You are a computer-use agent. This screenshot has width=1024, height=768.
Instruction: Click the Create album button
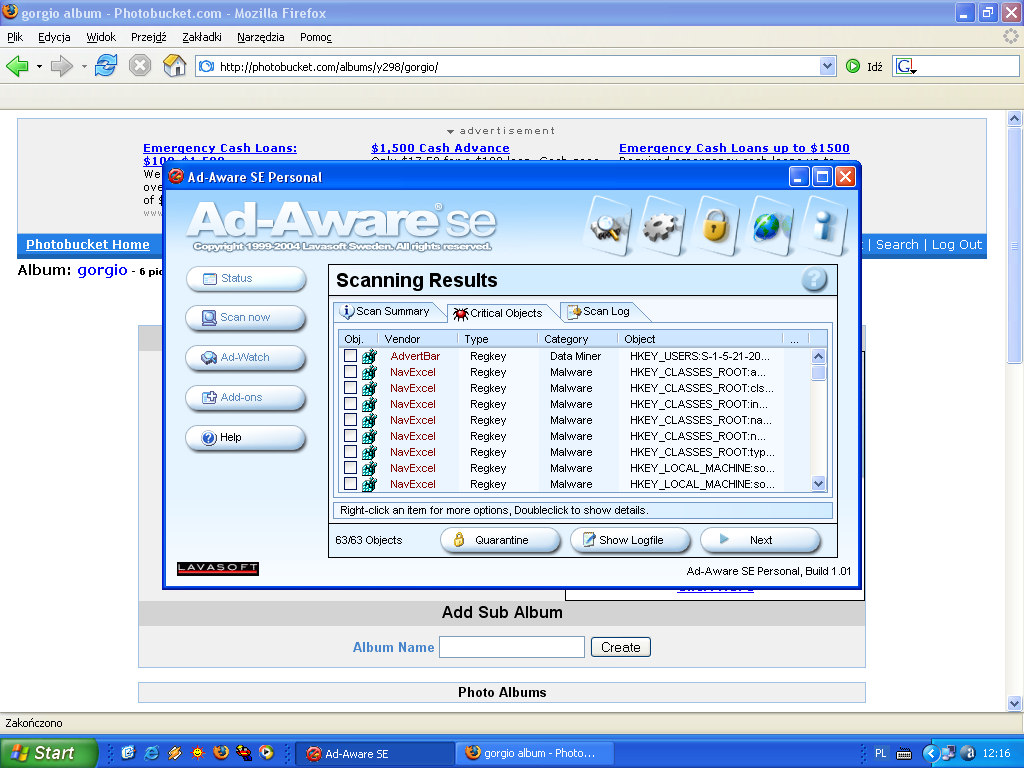620,647
